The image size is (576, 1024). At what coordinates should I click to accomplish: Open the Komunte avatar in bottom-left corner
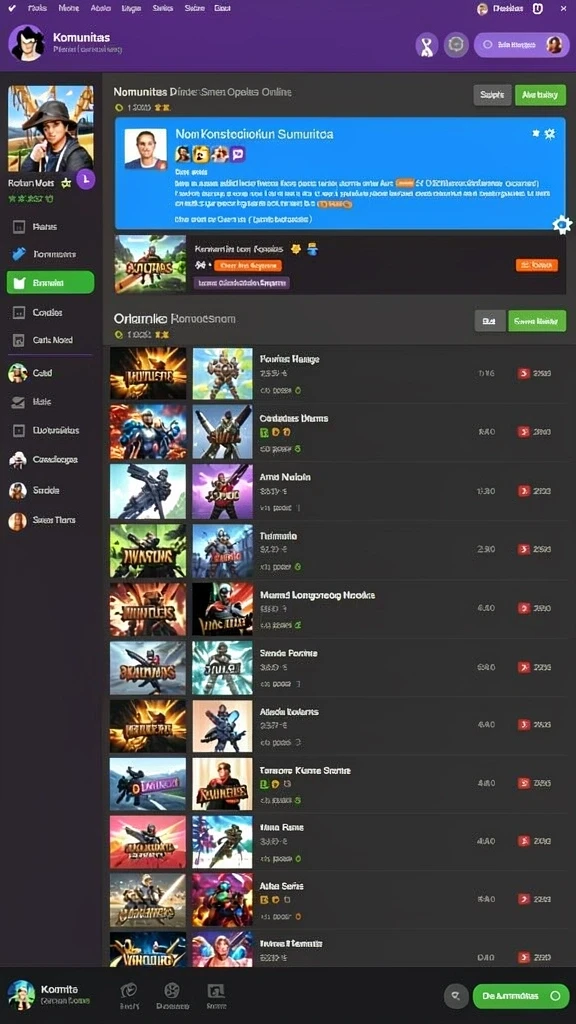click(x=21, y=995)
